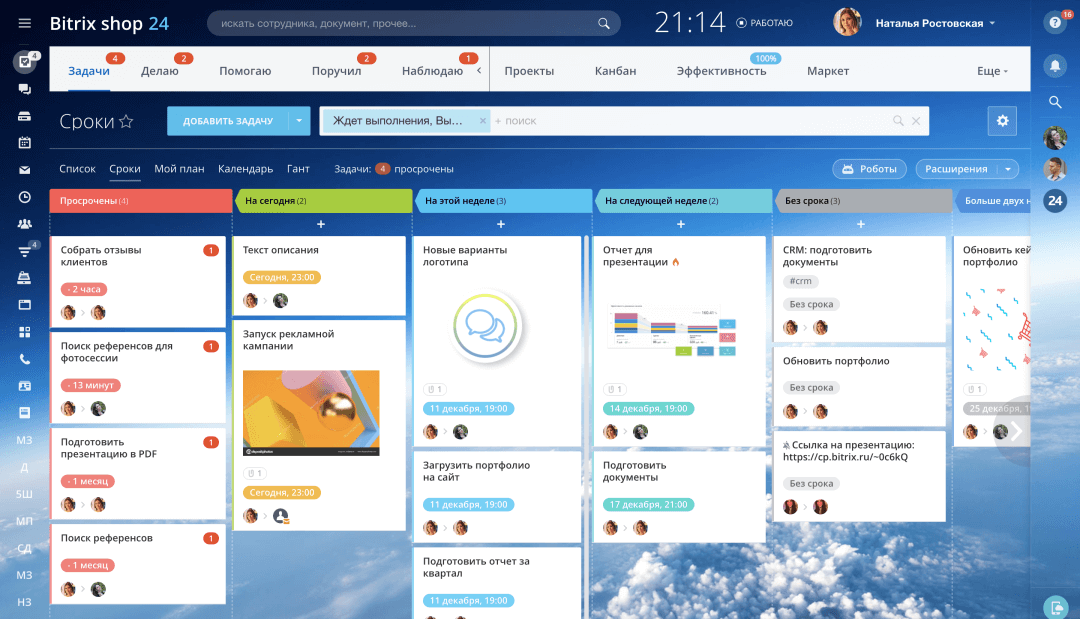Switch to Календарь view
Viewport: 1080px width, 619px height.
245,169
